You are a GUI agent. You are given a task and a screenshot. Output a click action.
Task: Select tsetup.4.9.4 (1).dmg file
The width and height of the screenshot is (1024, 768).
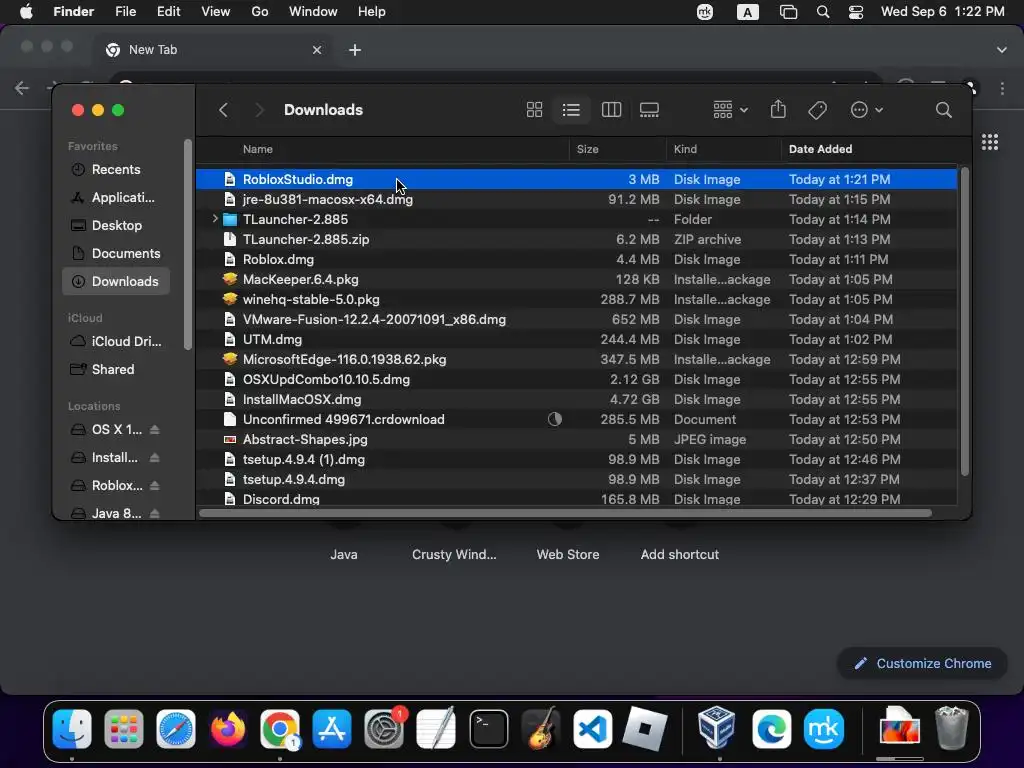[577, 459]
